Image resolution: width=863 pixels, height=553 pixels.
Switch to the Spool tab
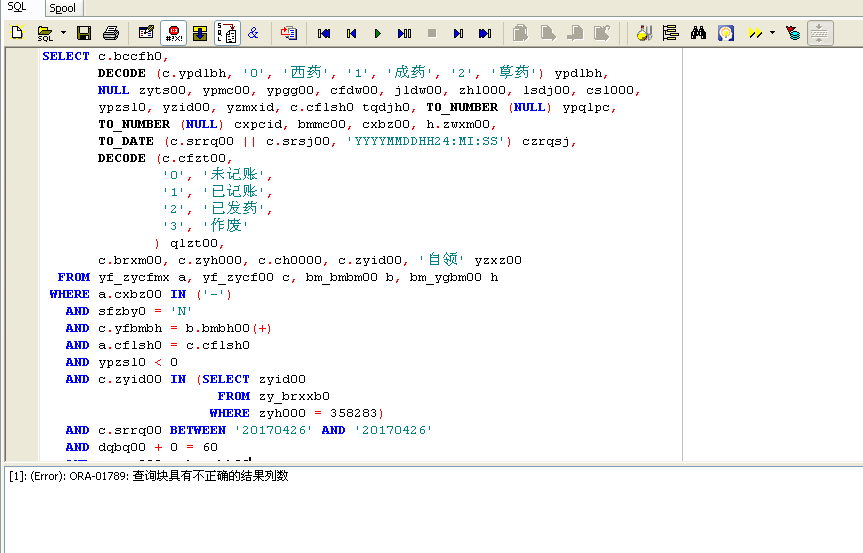[x=62, y=8]
